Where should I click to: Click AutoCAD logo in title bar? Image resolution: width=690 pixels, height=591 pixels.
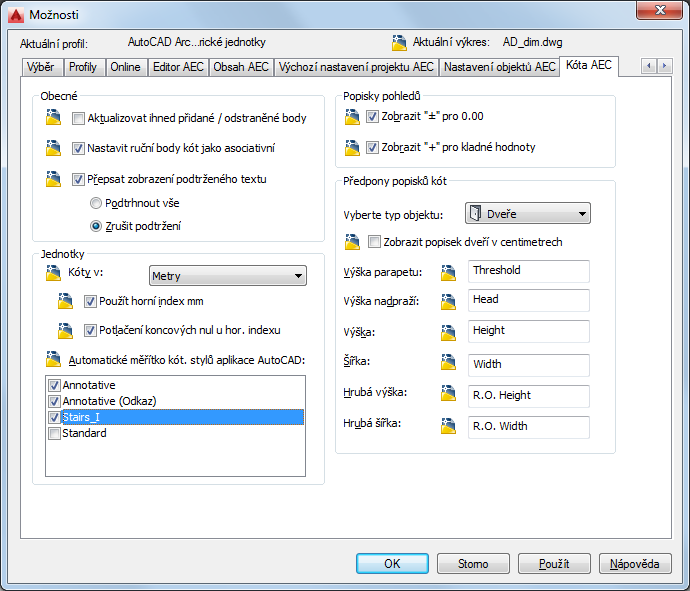coord(15,15)
